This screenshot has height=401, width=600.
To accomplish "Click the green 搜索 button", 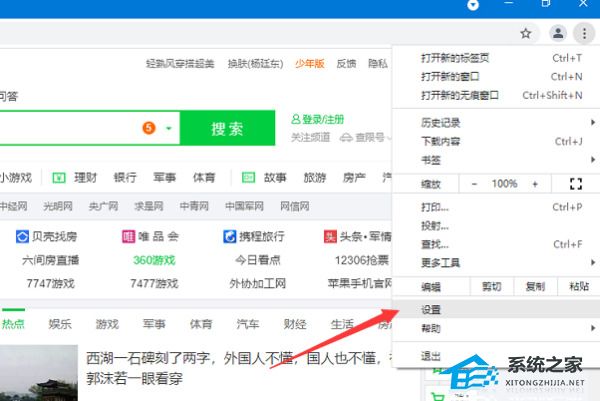I will pyautogui.click(x=227, y=128).
